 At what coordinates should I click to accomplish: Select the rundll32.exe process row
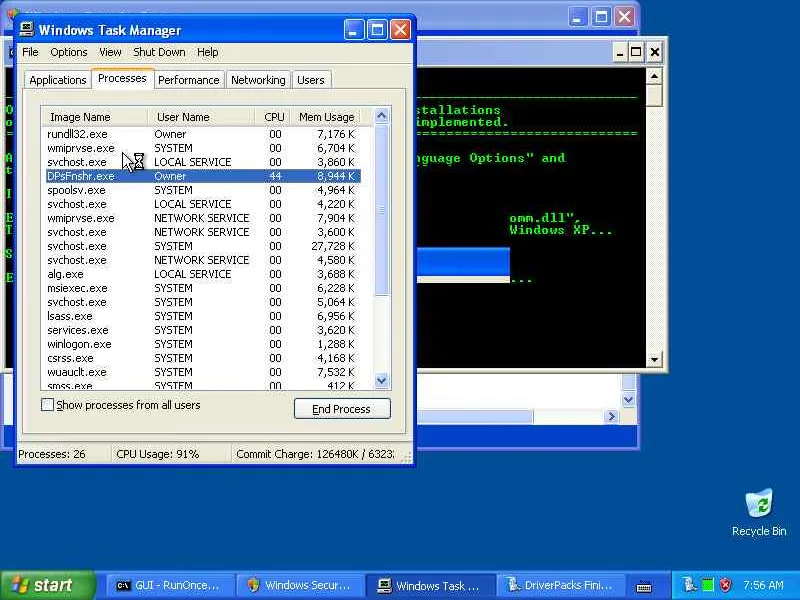(202, 134)
